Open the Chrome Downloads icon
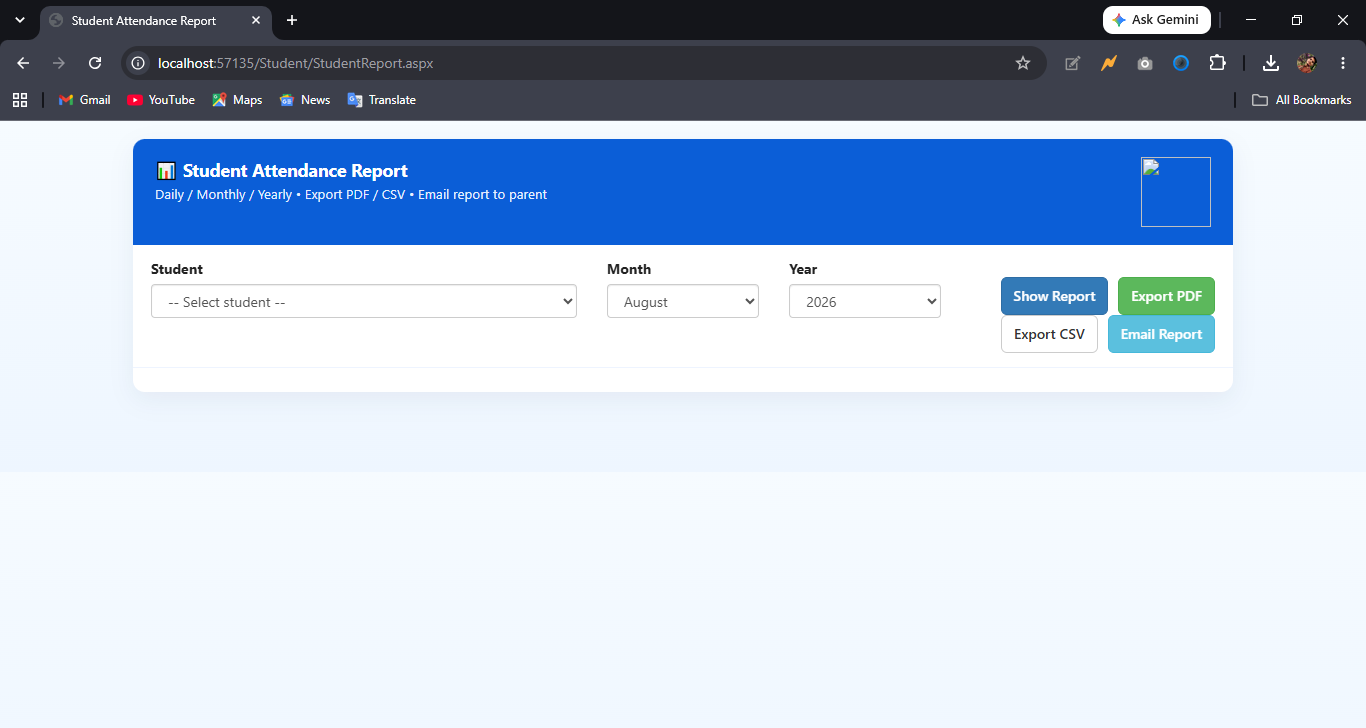The width and height of the screenshot is (1366, 728). (1271, 63)
